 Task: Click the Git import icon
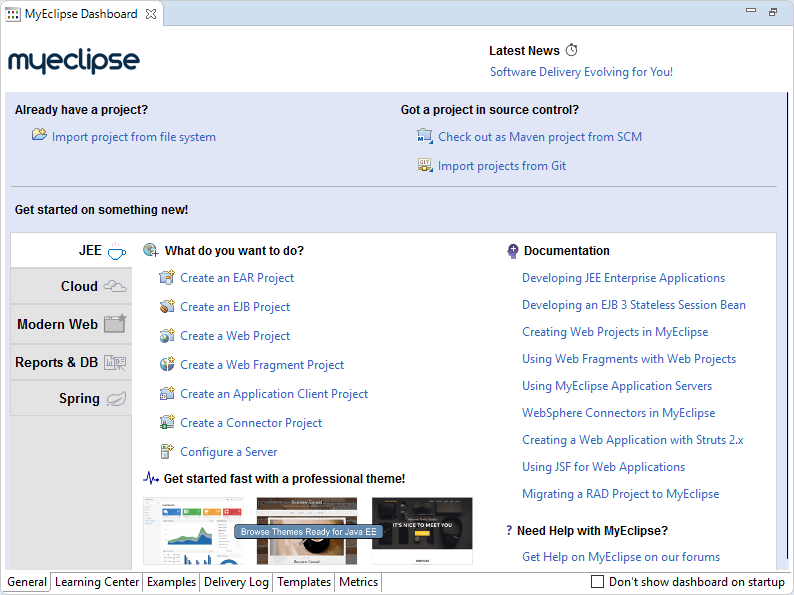click(425, 165)
